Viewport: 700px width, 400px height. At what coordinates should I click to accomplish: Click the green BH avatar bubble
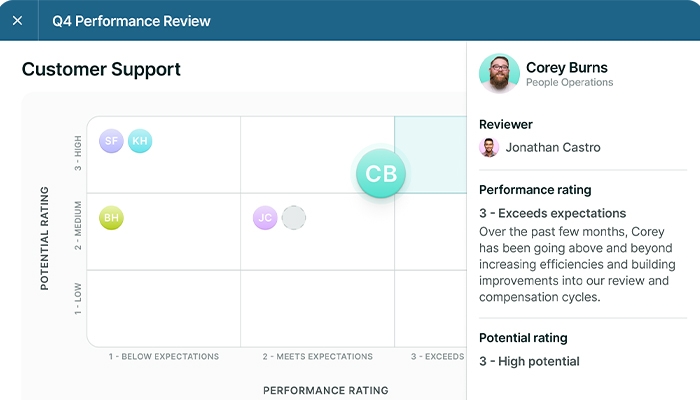pyautogui.click(x=111, y=217)
